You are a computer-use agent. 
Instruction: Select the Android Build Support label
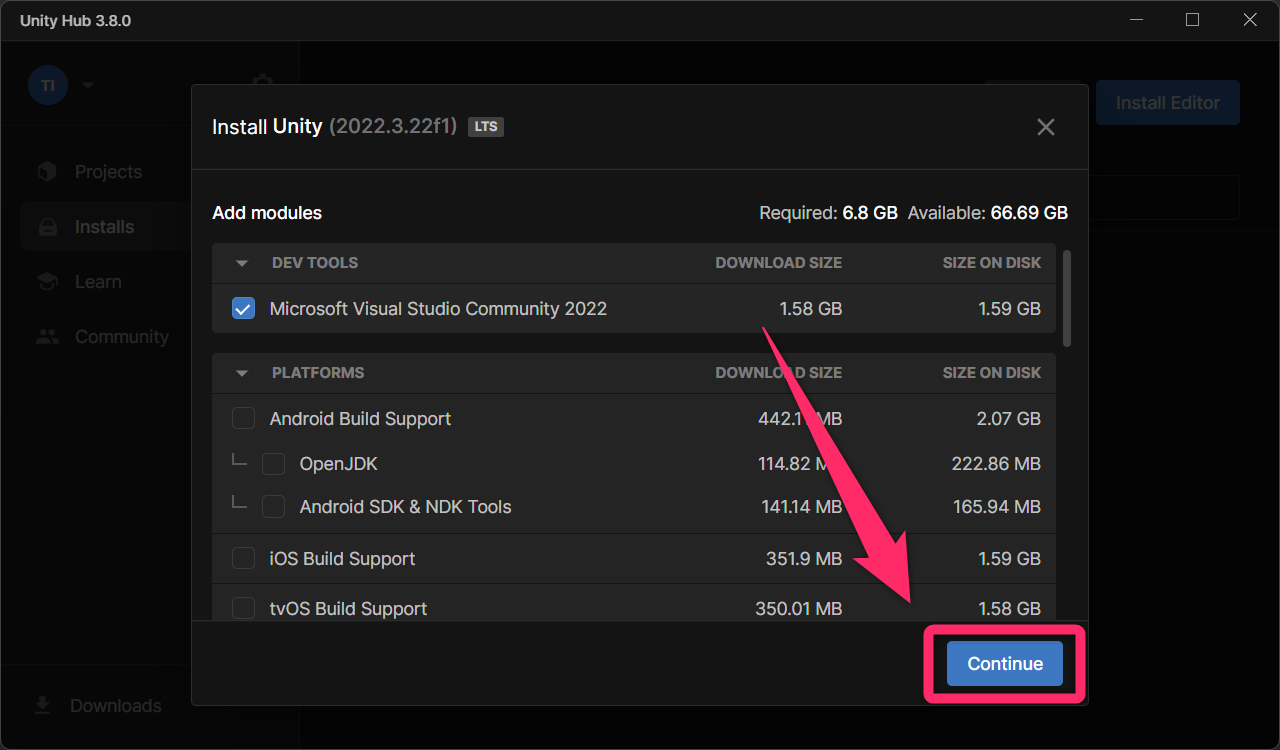360,419
